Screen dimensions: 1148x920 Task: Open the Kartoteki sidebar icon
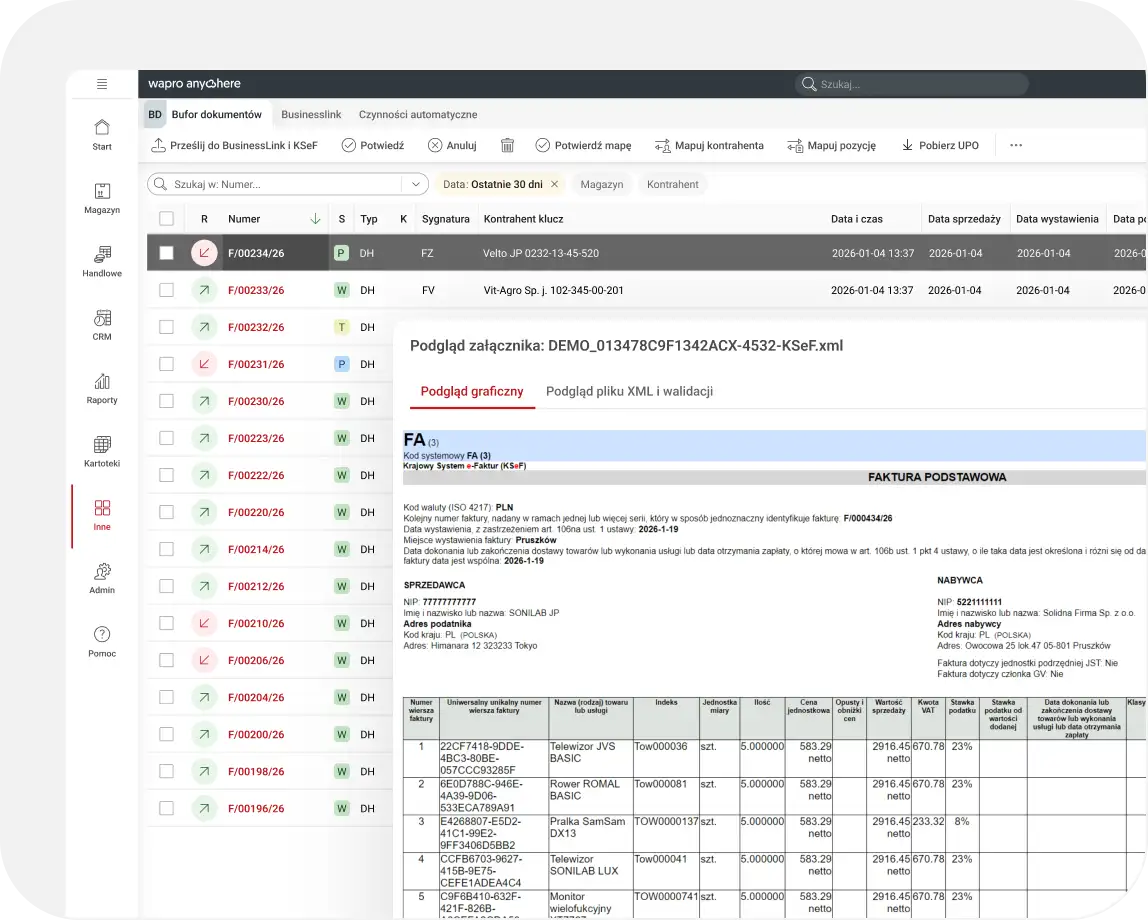tap(102, 452)
